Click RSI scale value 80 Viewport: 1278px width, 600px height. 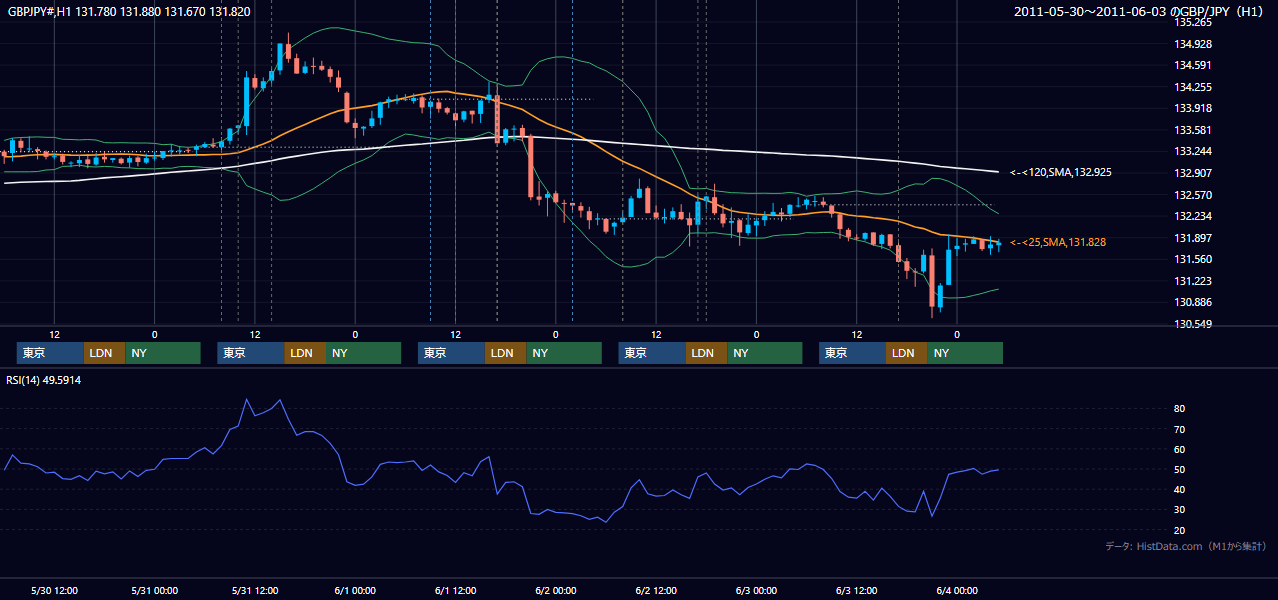click(x=1180, y=409)
